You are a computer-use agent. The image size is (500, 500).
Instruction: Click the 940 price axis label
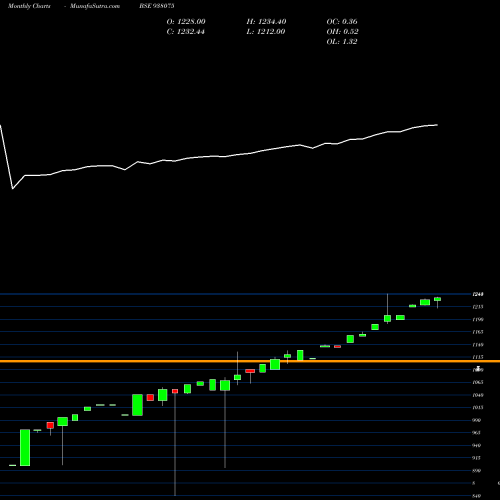477,445
